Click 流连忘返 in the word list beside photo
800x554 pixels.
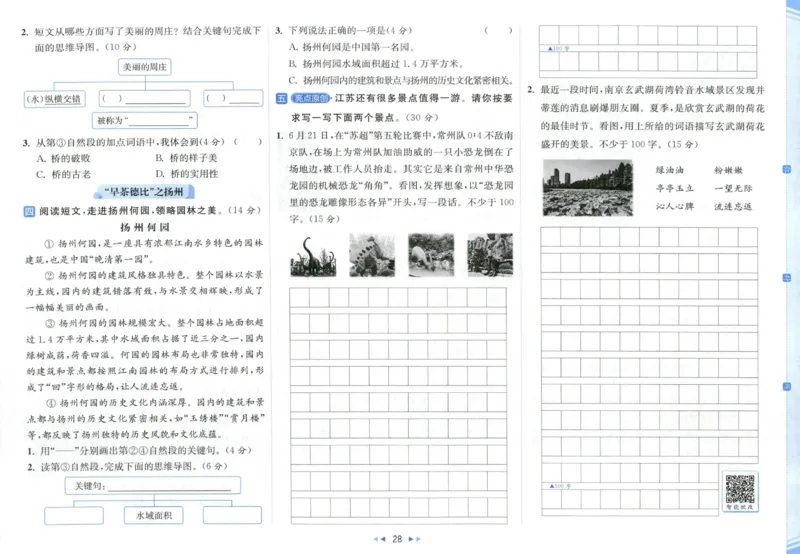733,206
